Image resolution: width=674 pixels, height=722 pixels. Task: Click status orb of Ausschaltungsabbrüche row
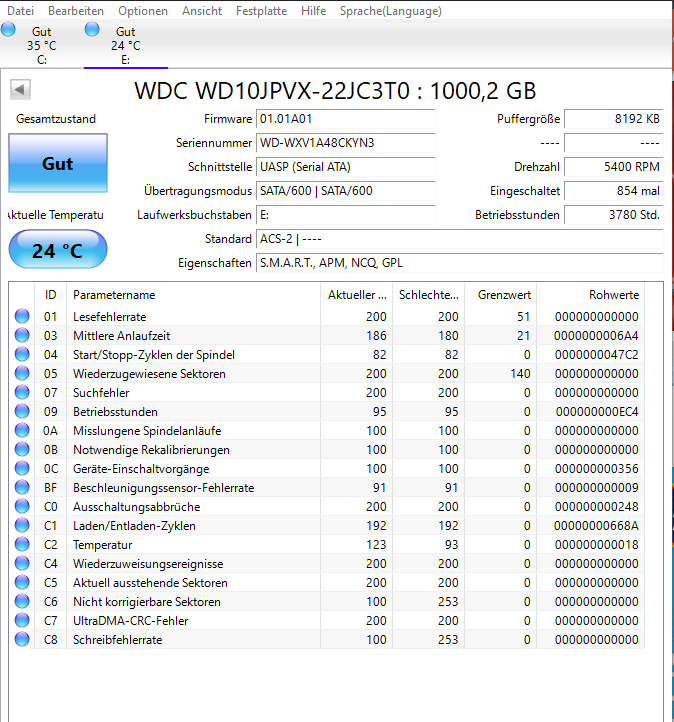[x=22, y=506]
